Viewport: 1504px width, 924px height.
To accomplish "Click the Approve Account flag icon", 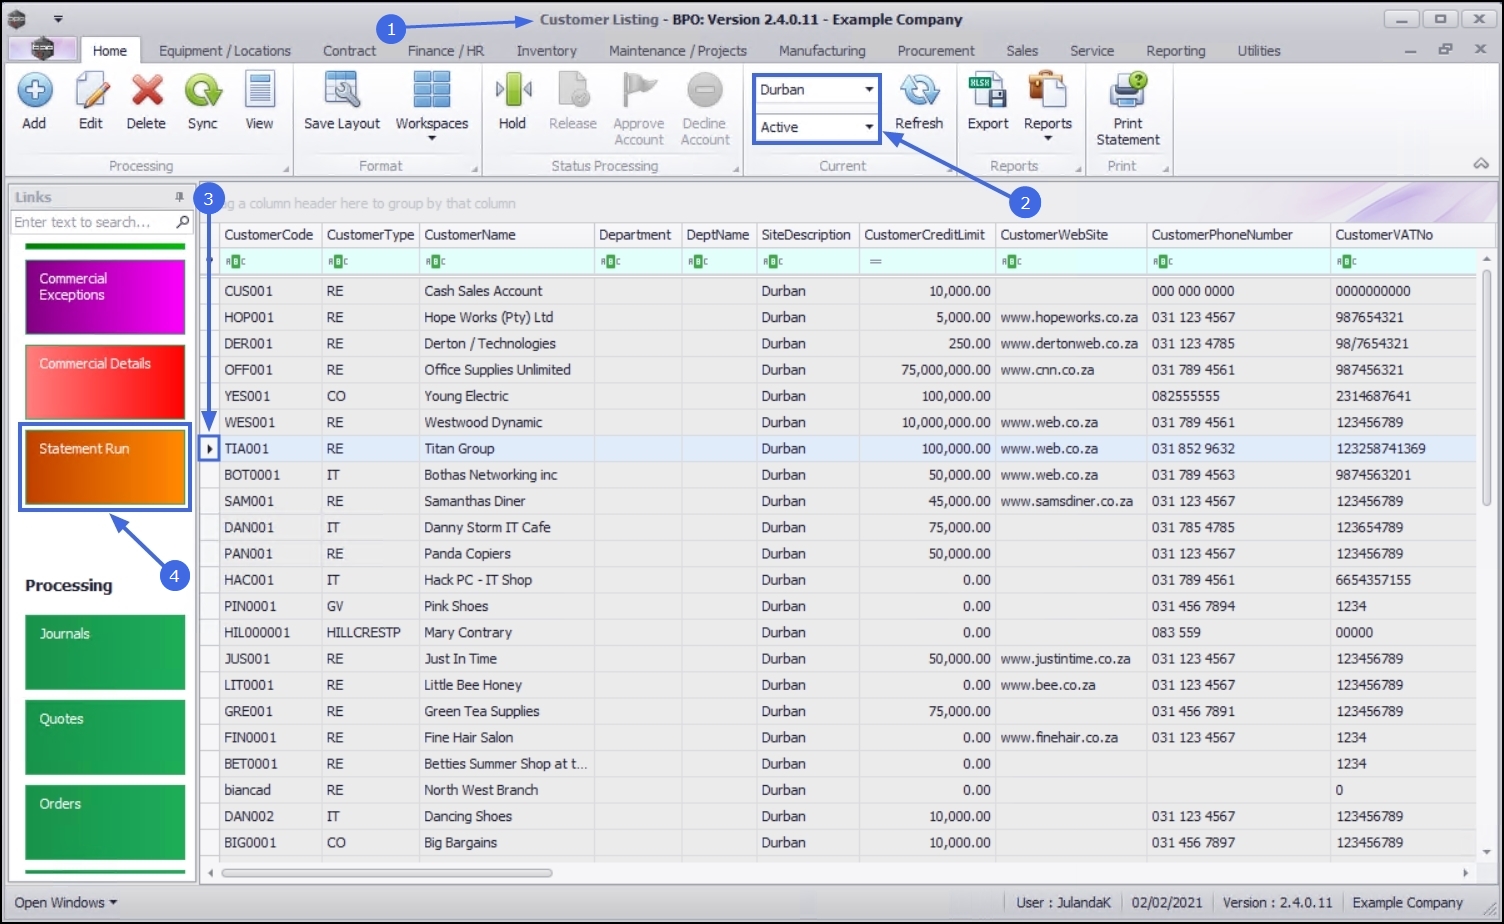I will [639, 90].
